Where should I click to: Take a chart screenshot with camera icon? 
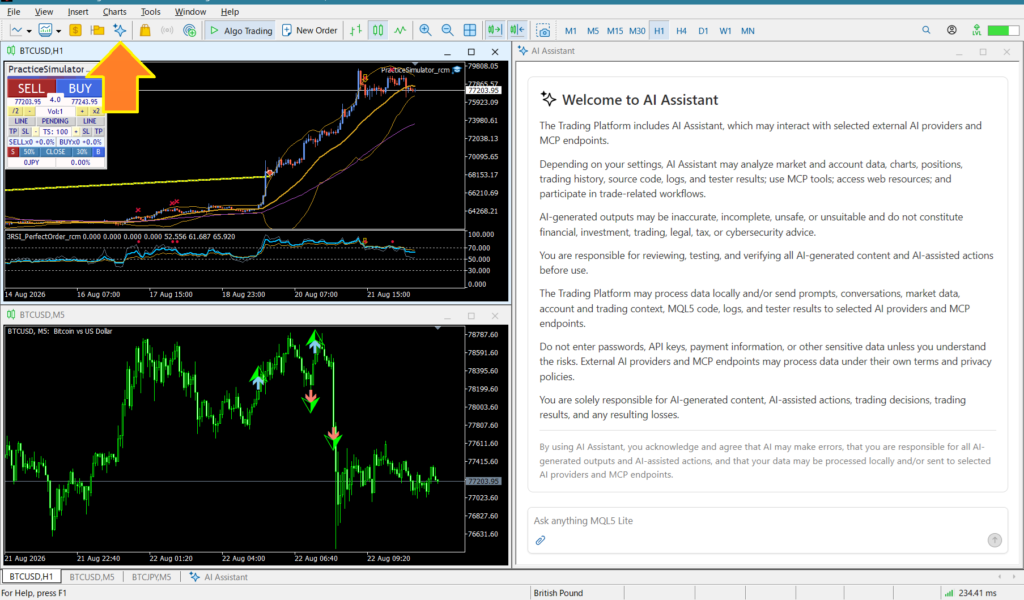point(543,30)
